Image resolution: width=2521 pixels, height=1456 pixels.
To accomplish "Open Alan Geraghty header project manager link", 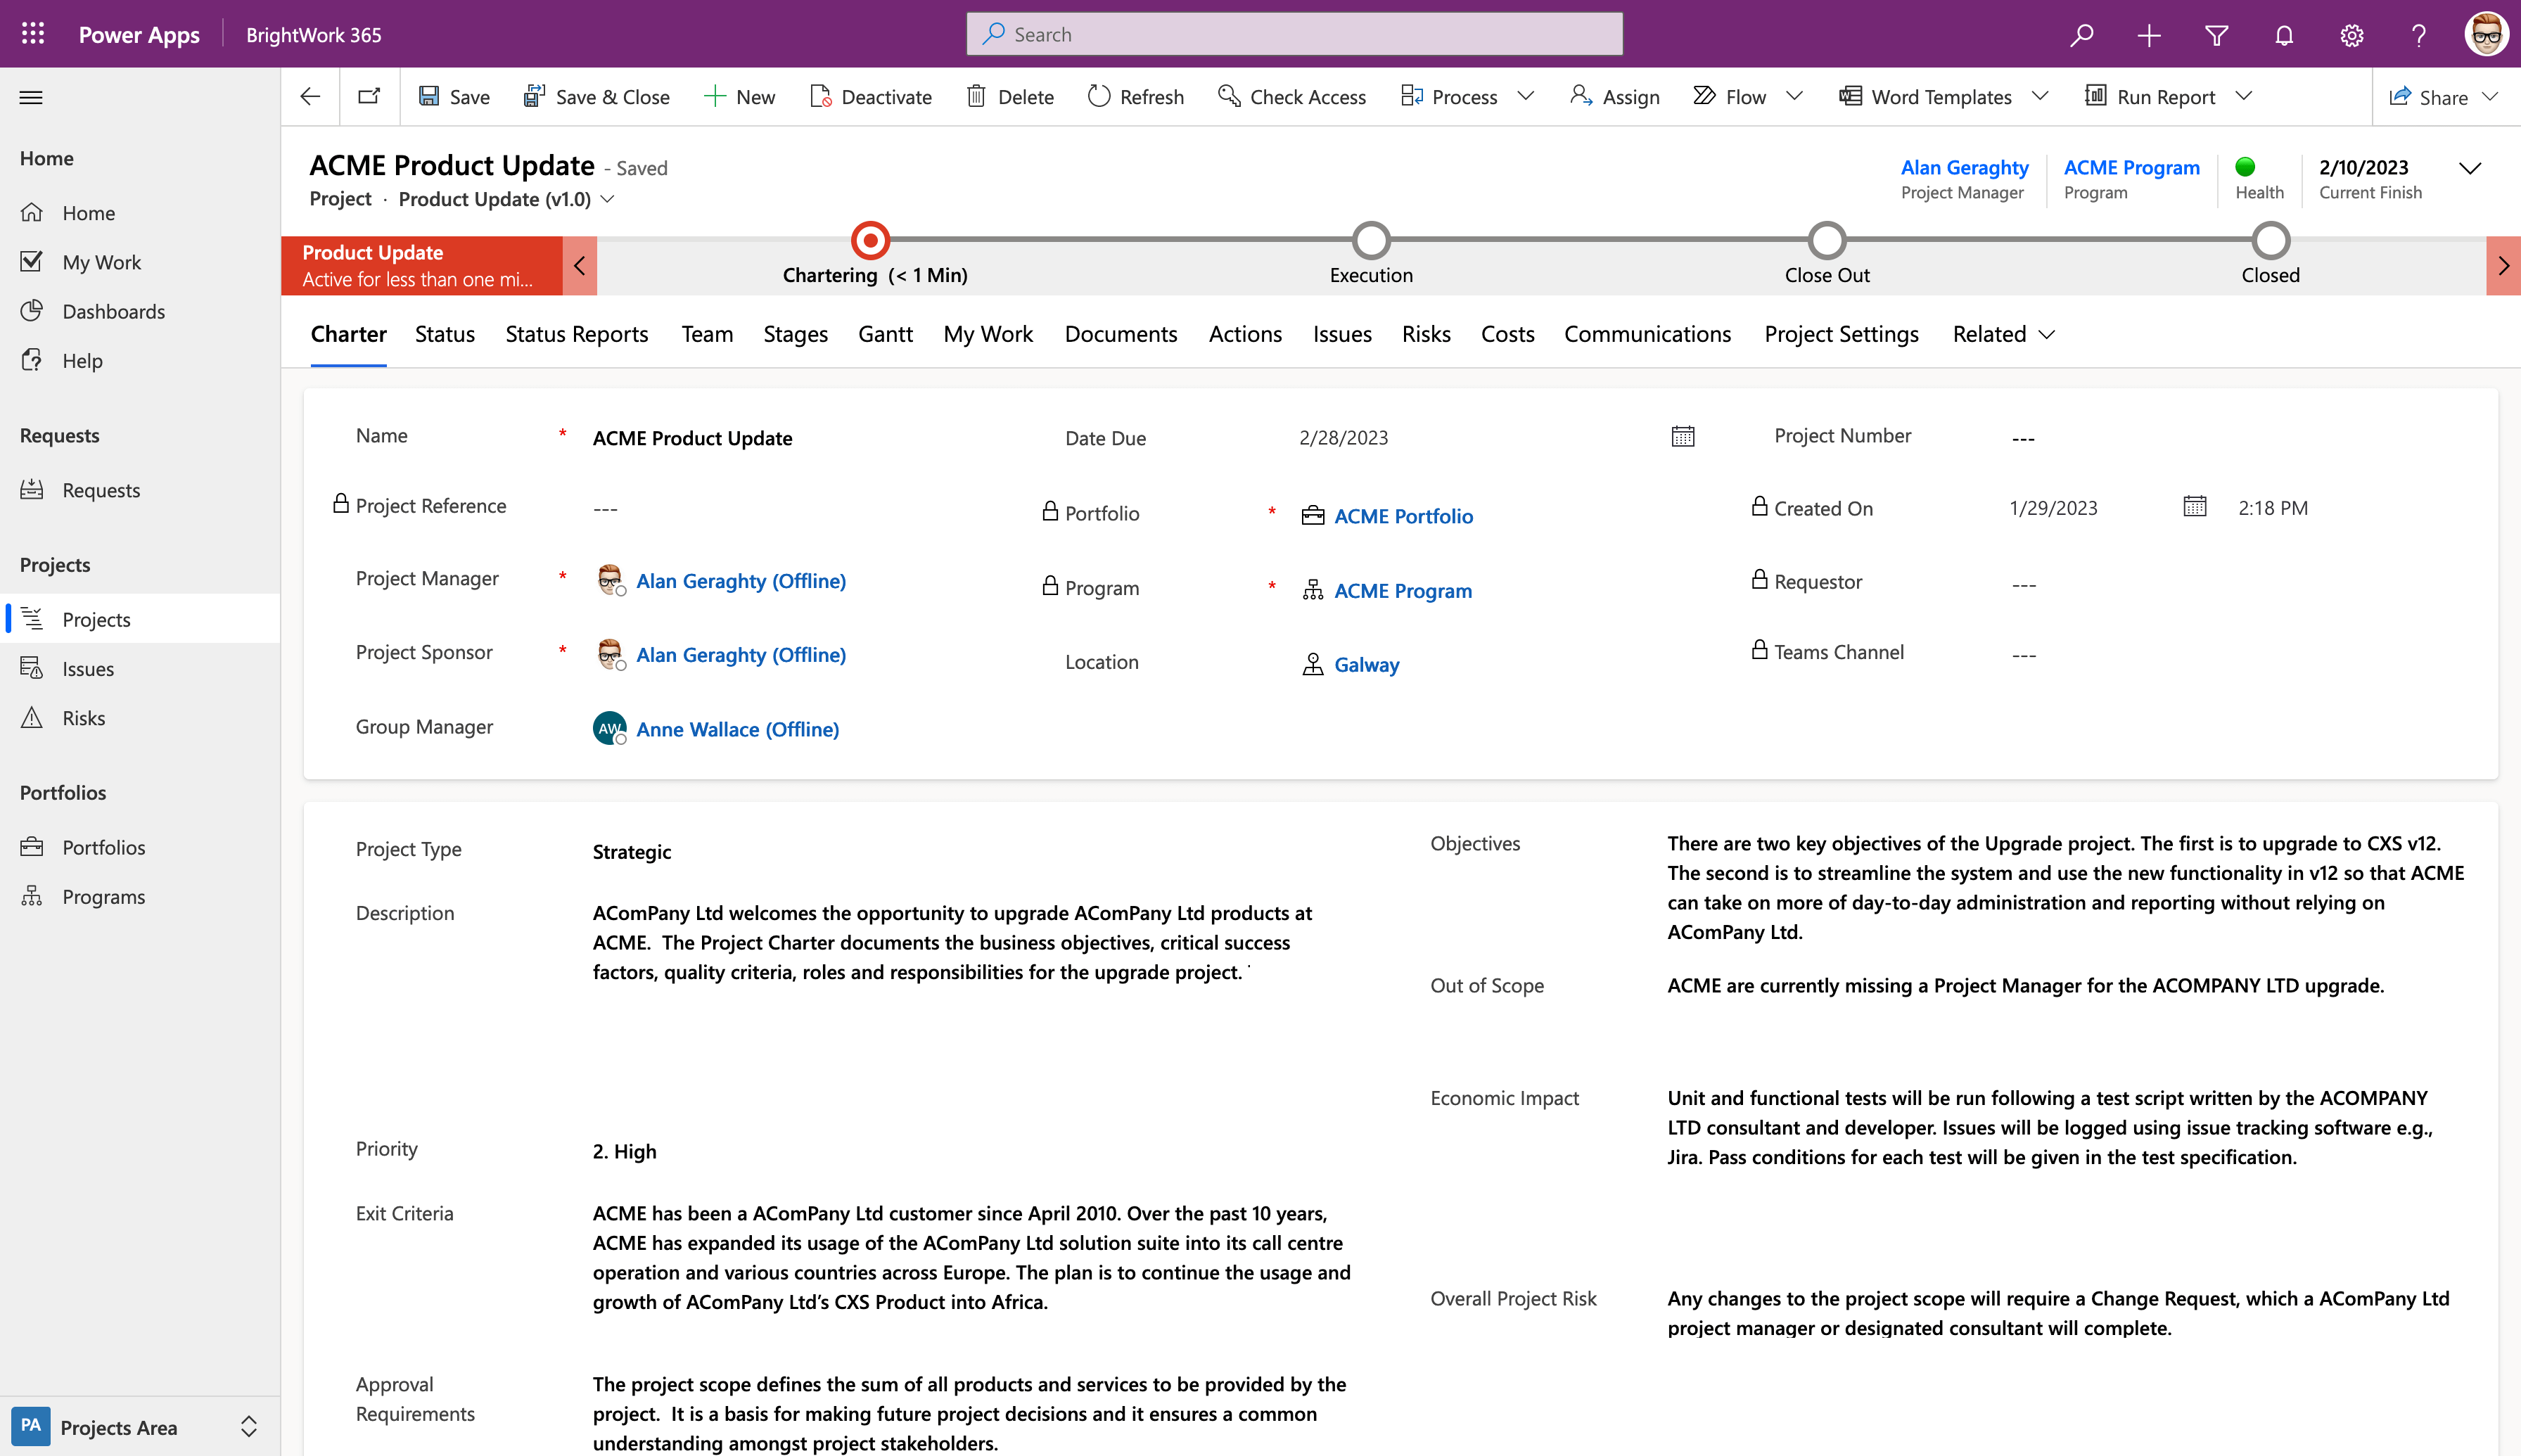I will click(1964, 167).
